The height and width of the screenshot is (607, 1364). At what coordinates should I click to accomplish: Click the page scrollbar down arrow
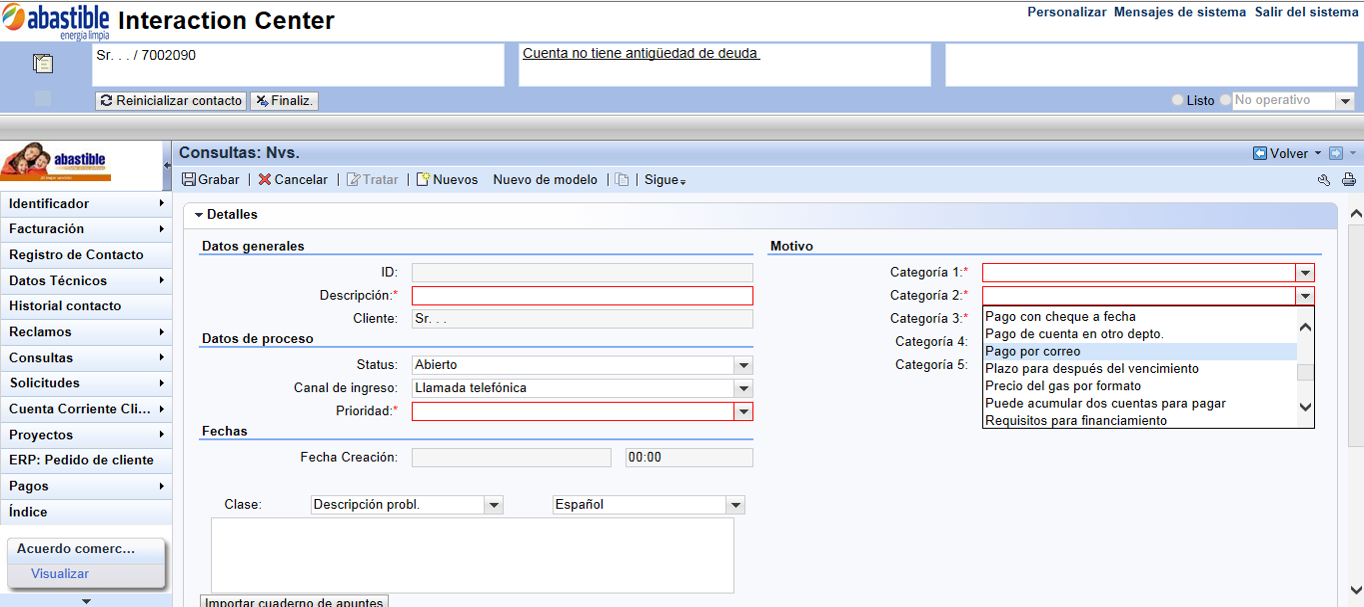[1356, 590]
